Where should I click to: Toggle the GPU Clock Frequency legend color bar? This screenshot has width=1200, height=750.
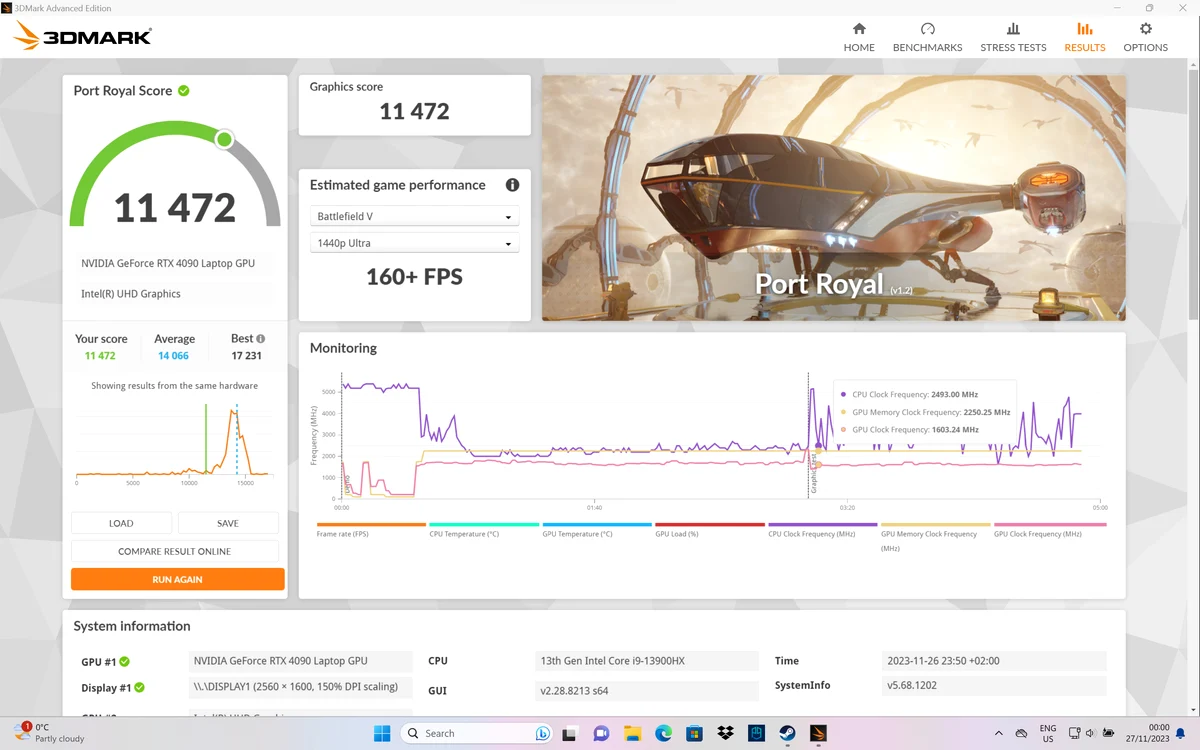click(1050, 524)
